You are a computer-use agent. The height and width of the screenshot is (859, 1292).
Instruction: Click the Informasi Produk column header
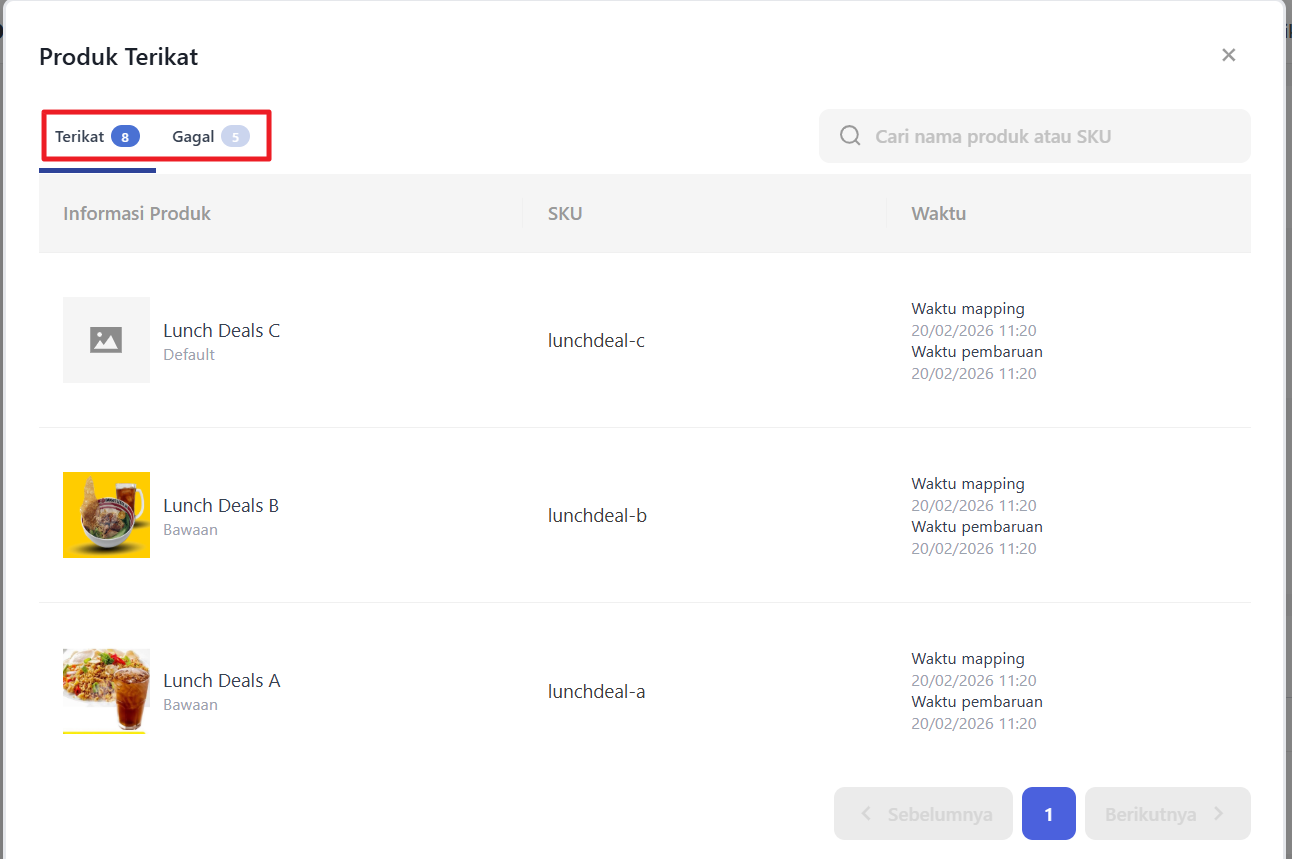click(x=137, y=213)
